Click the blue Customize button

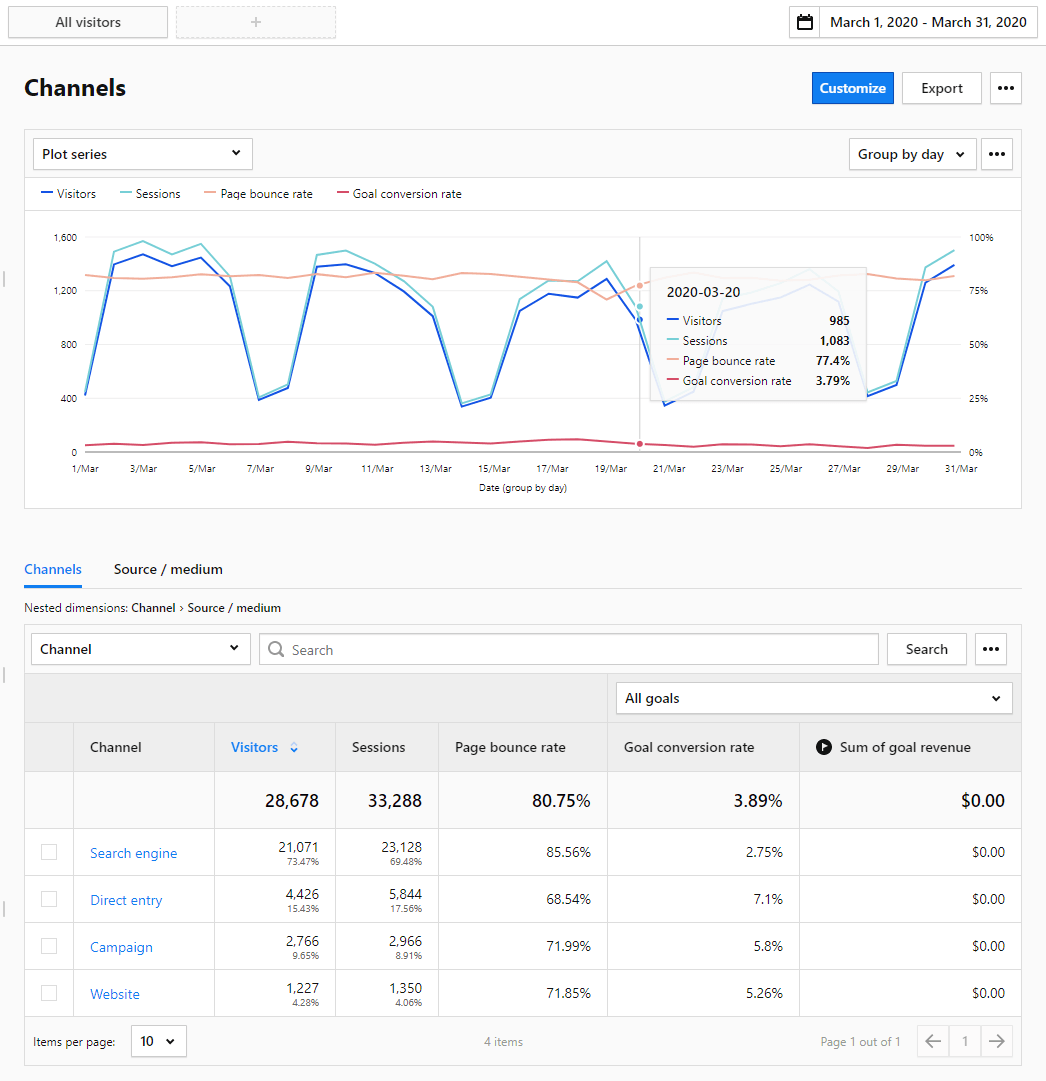(x=852, y=88)
